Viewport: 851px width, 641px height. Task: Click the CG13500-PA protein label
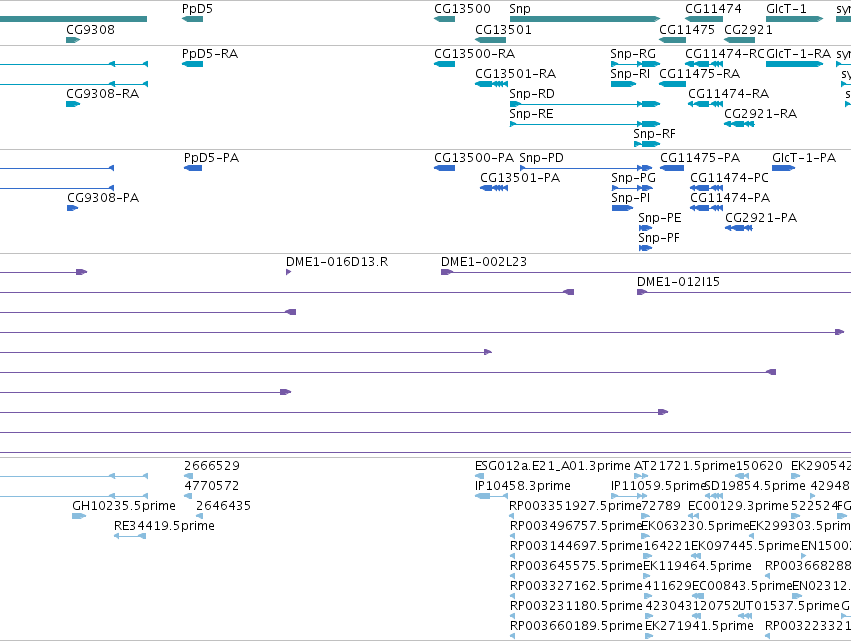tap(474, 157)
